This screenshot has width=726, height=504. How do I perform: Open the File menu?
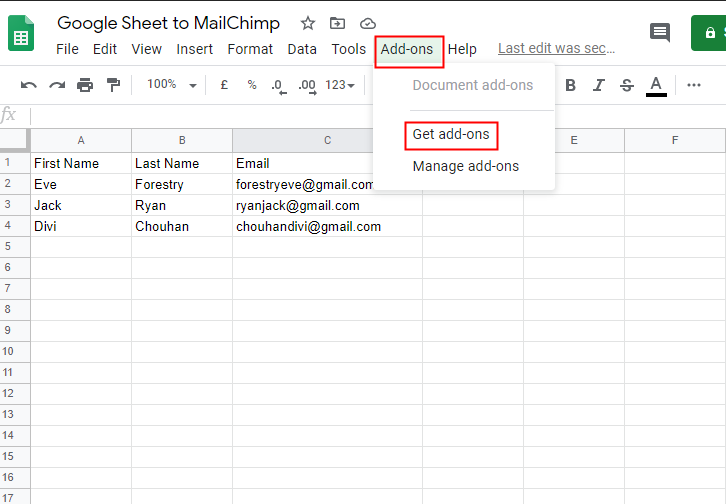pyautogui.click(x=67, y=49)
